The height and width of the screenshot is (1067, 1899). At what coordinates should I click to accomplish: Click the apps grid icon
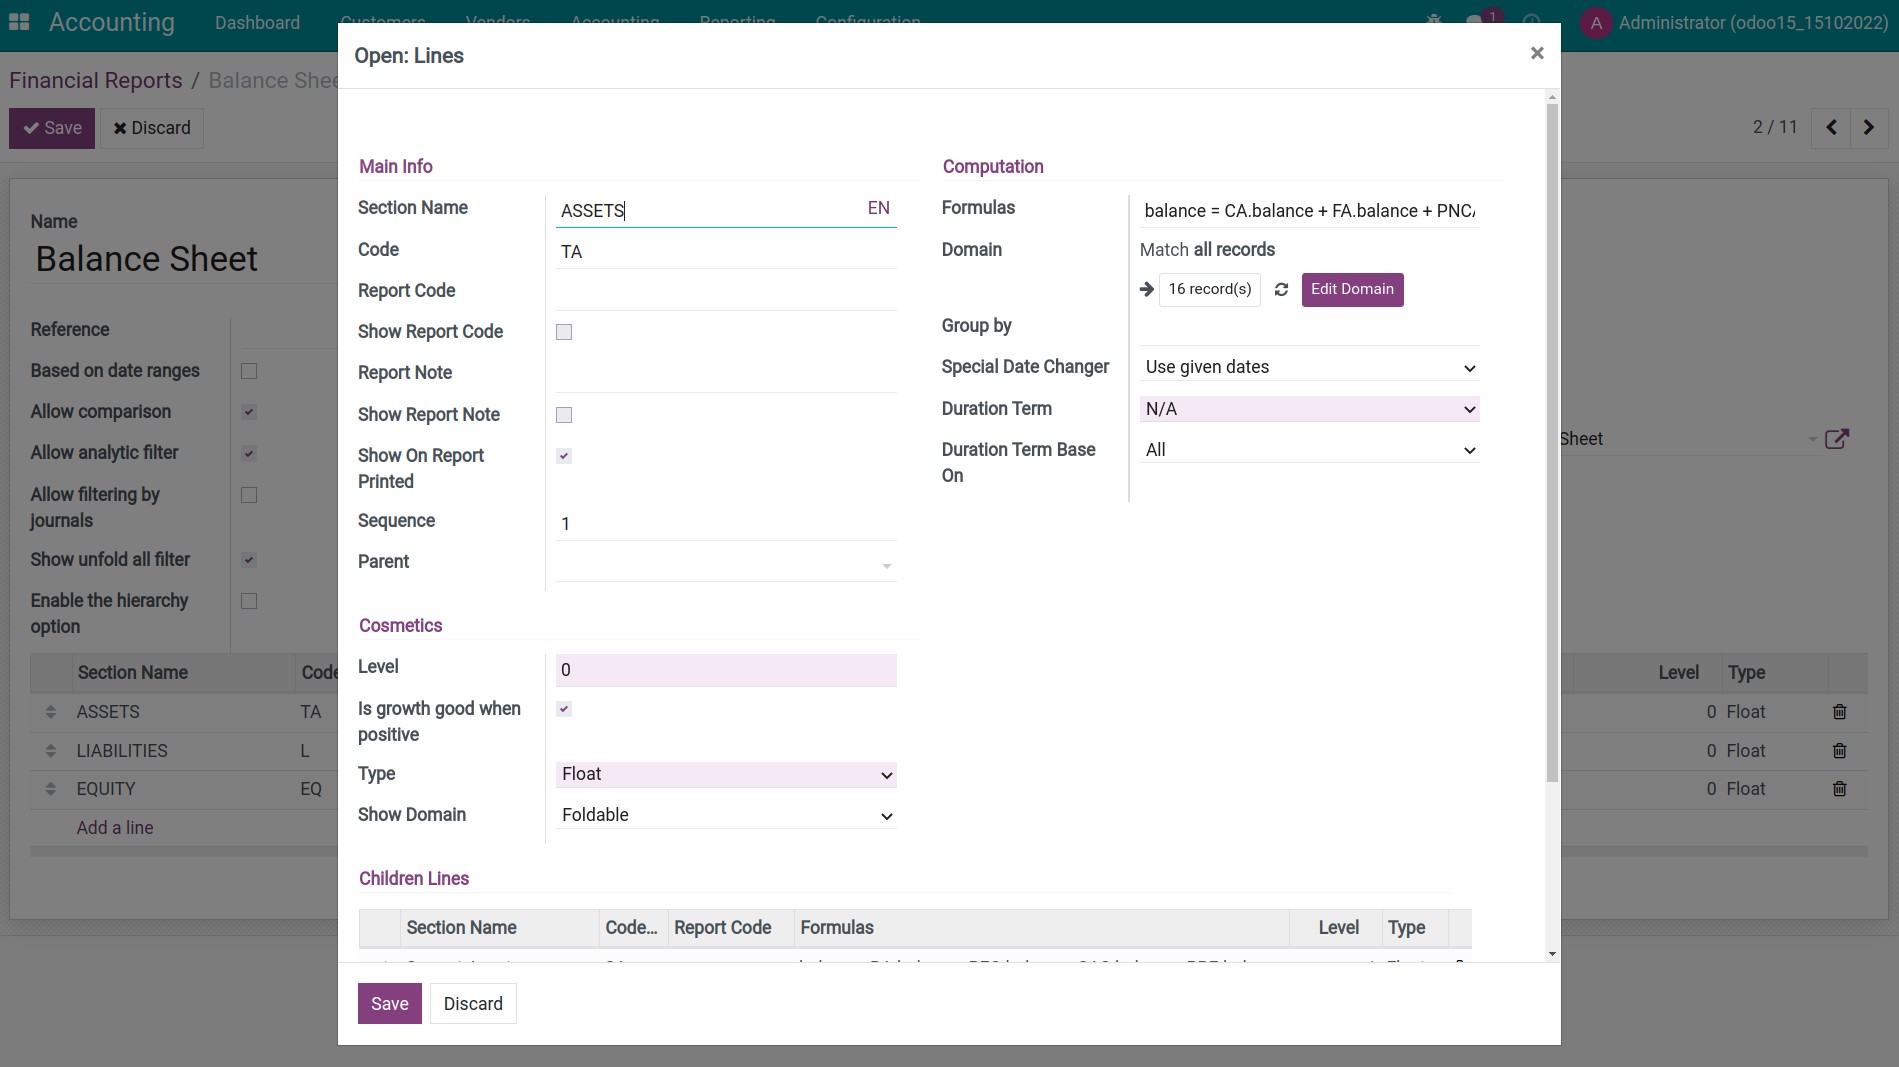[20, 21]
